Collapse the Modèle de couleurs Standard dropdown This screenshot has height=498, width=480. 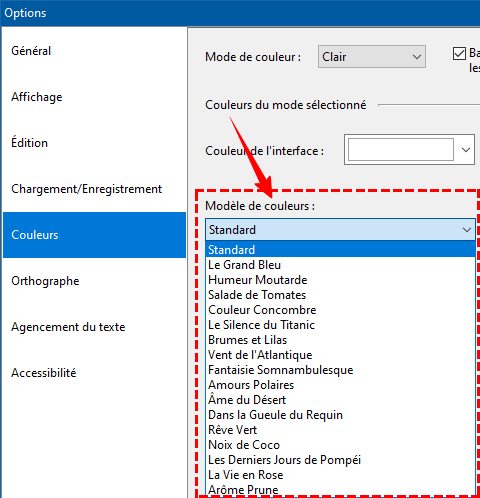340,230
